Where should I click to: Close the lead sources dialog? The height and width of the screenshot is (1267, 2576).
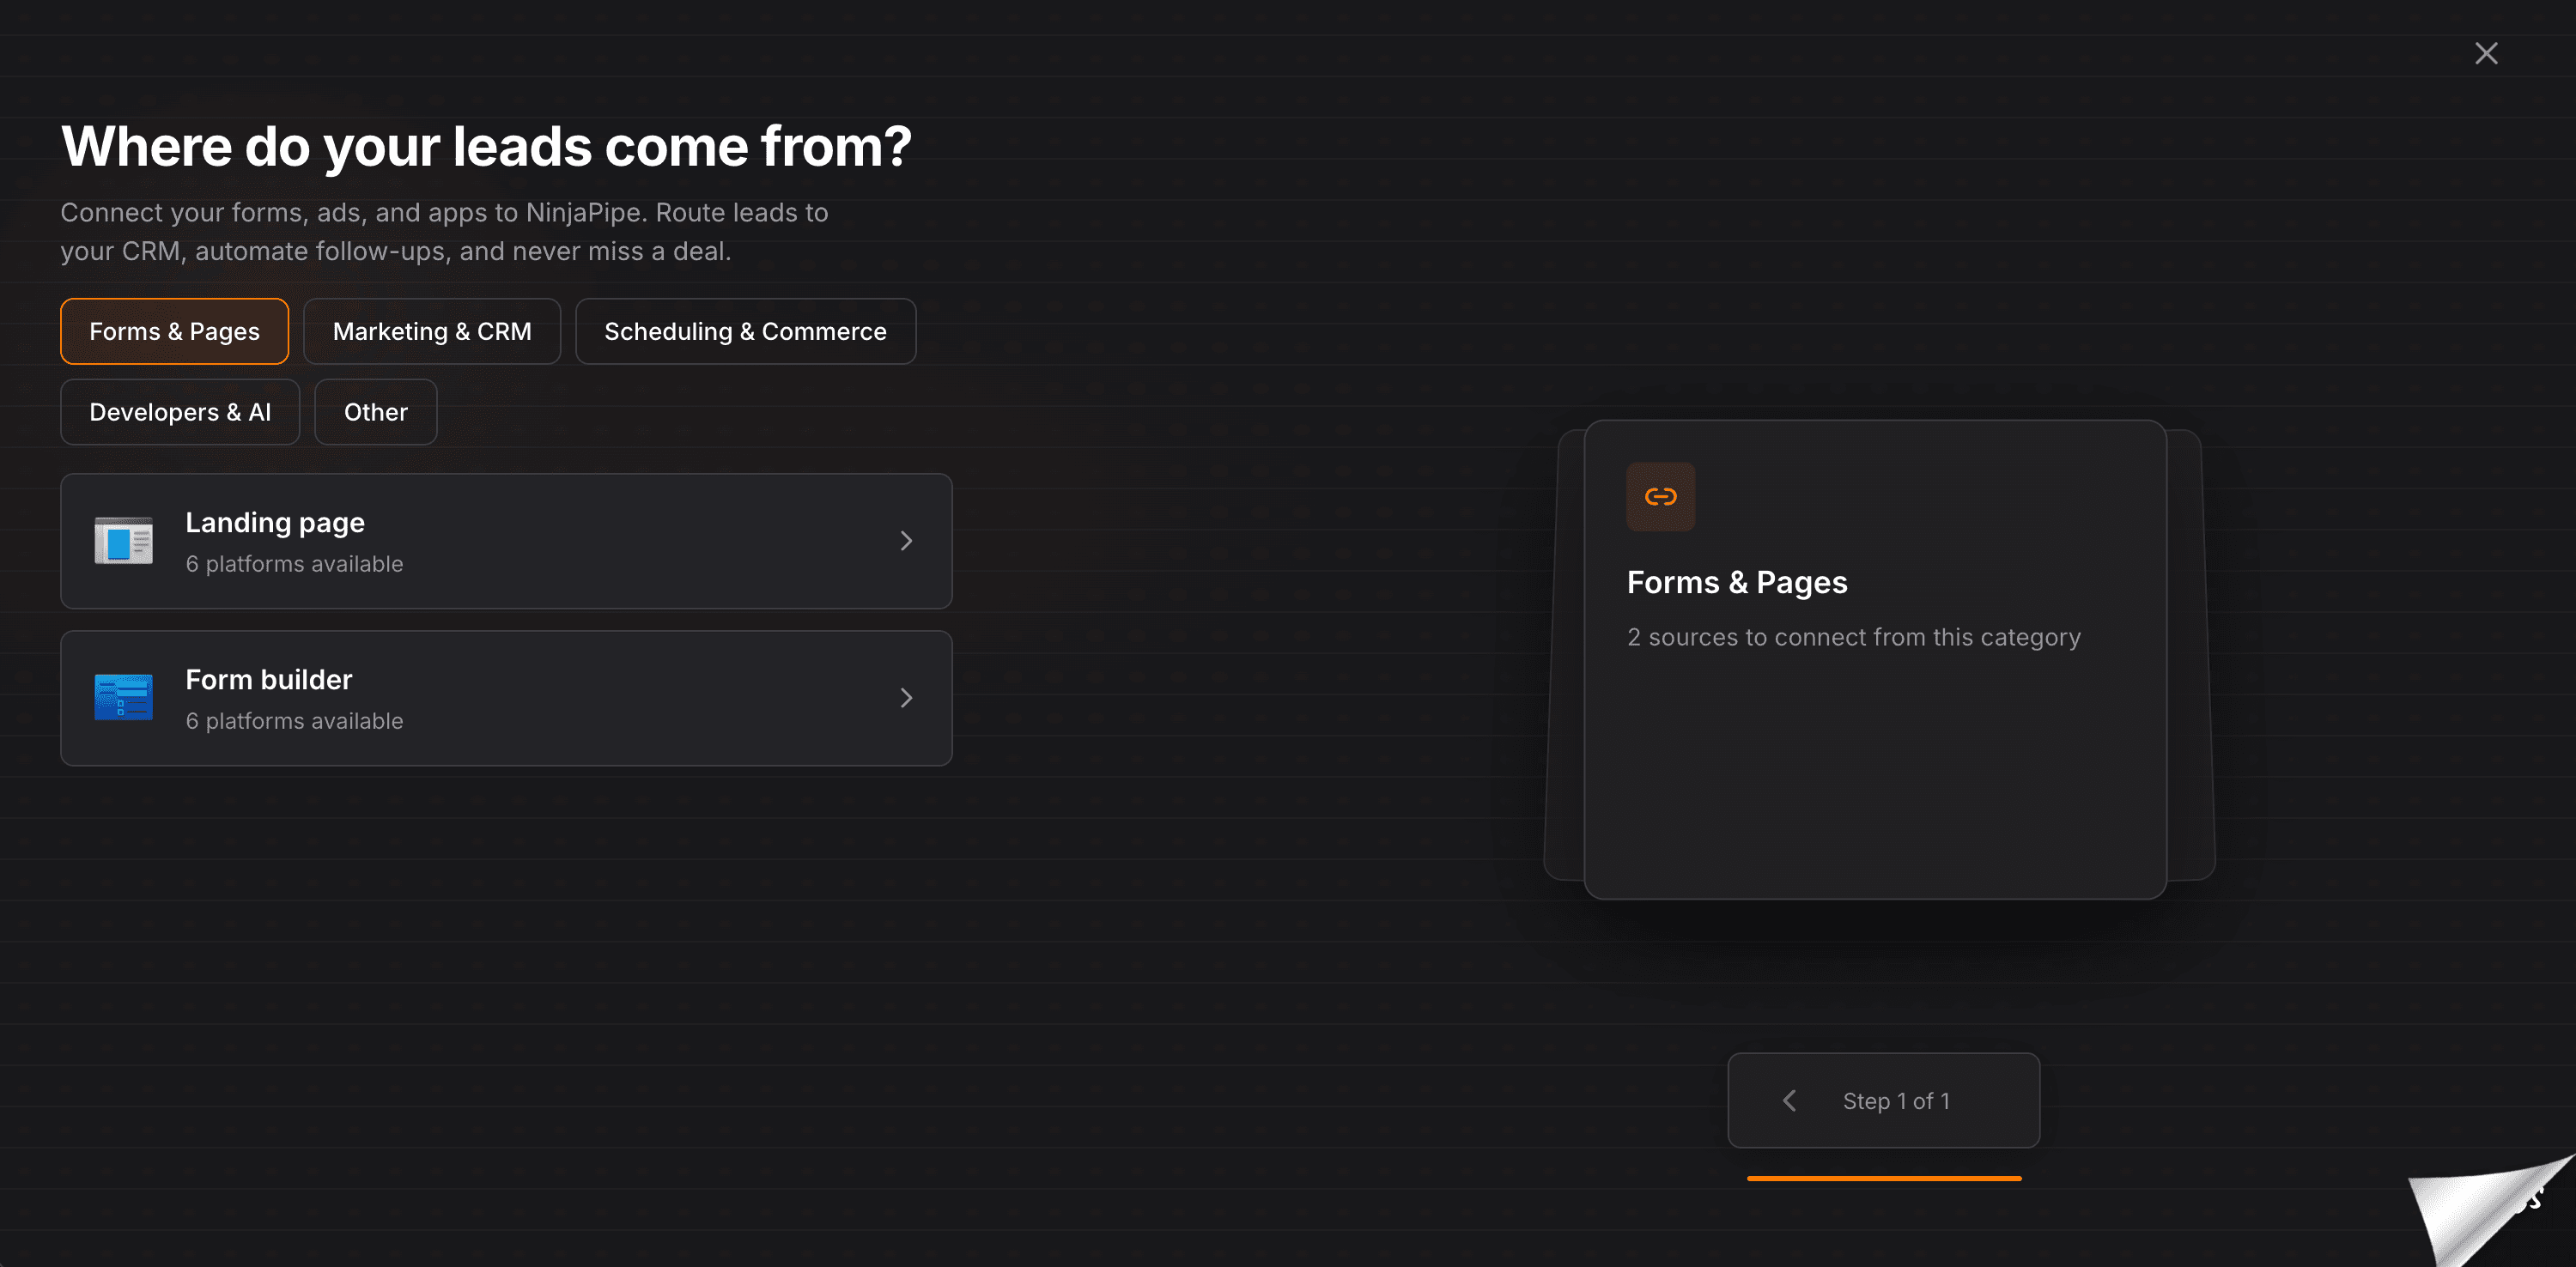pos(2487,53)
